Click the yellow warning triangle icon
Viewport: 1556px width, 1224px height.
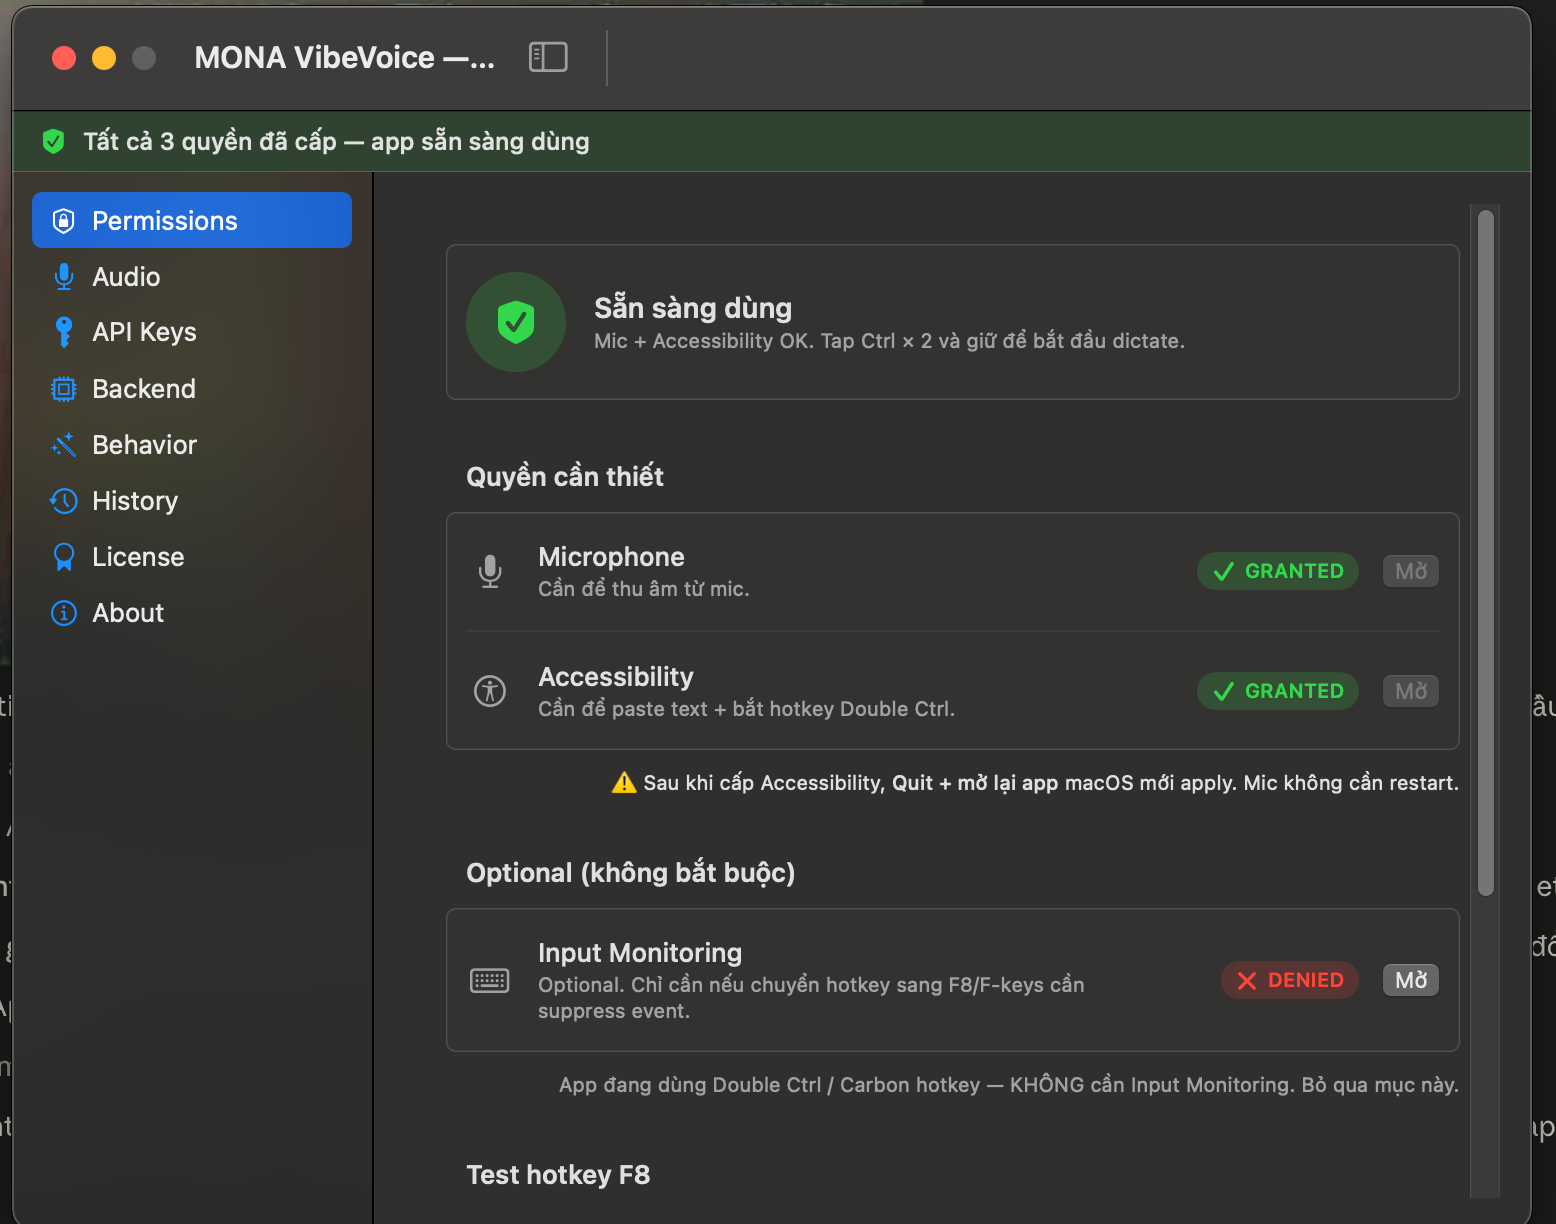[624, 782]
